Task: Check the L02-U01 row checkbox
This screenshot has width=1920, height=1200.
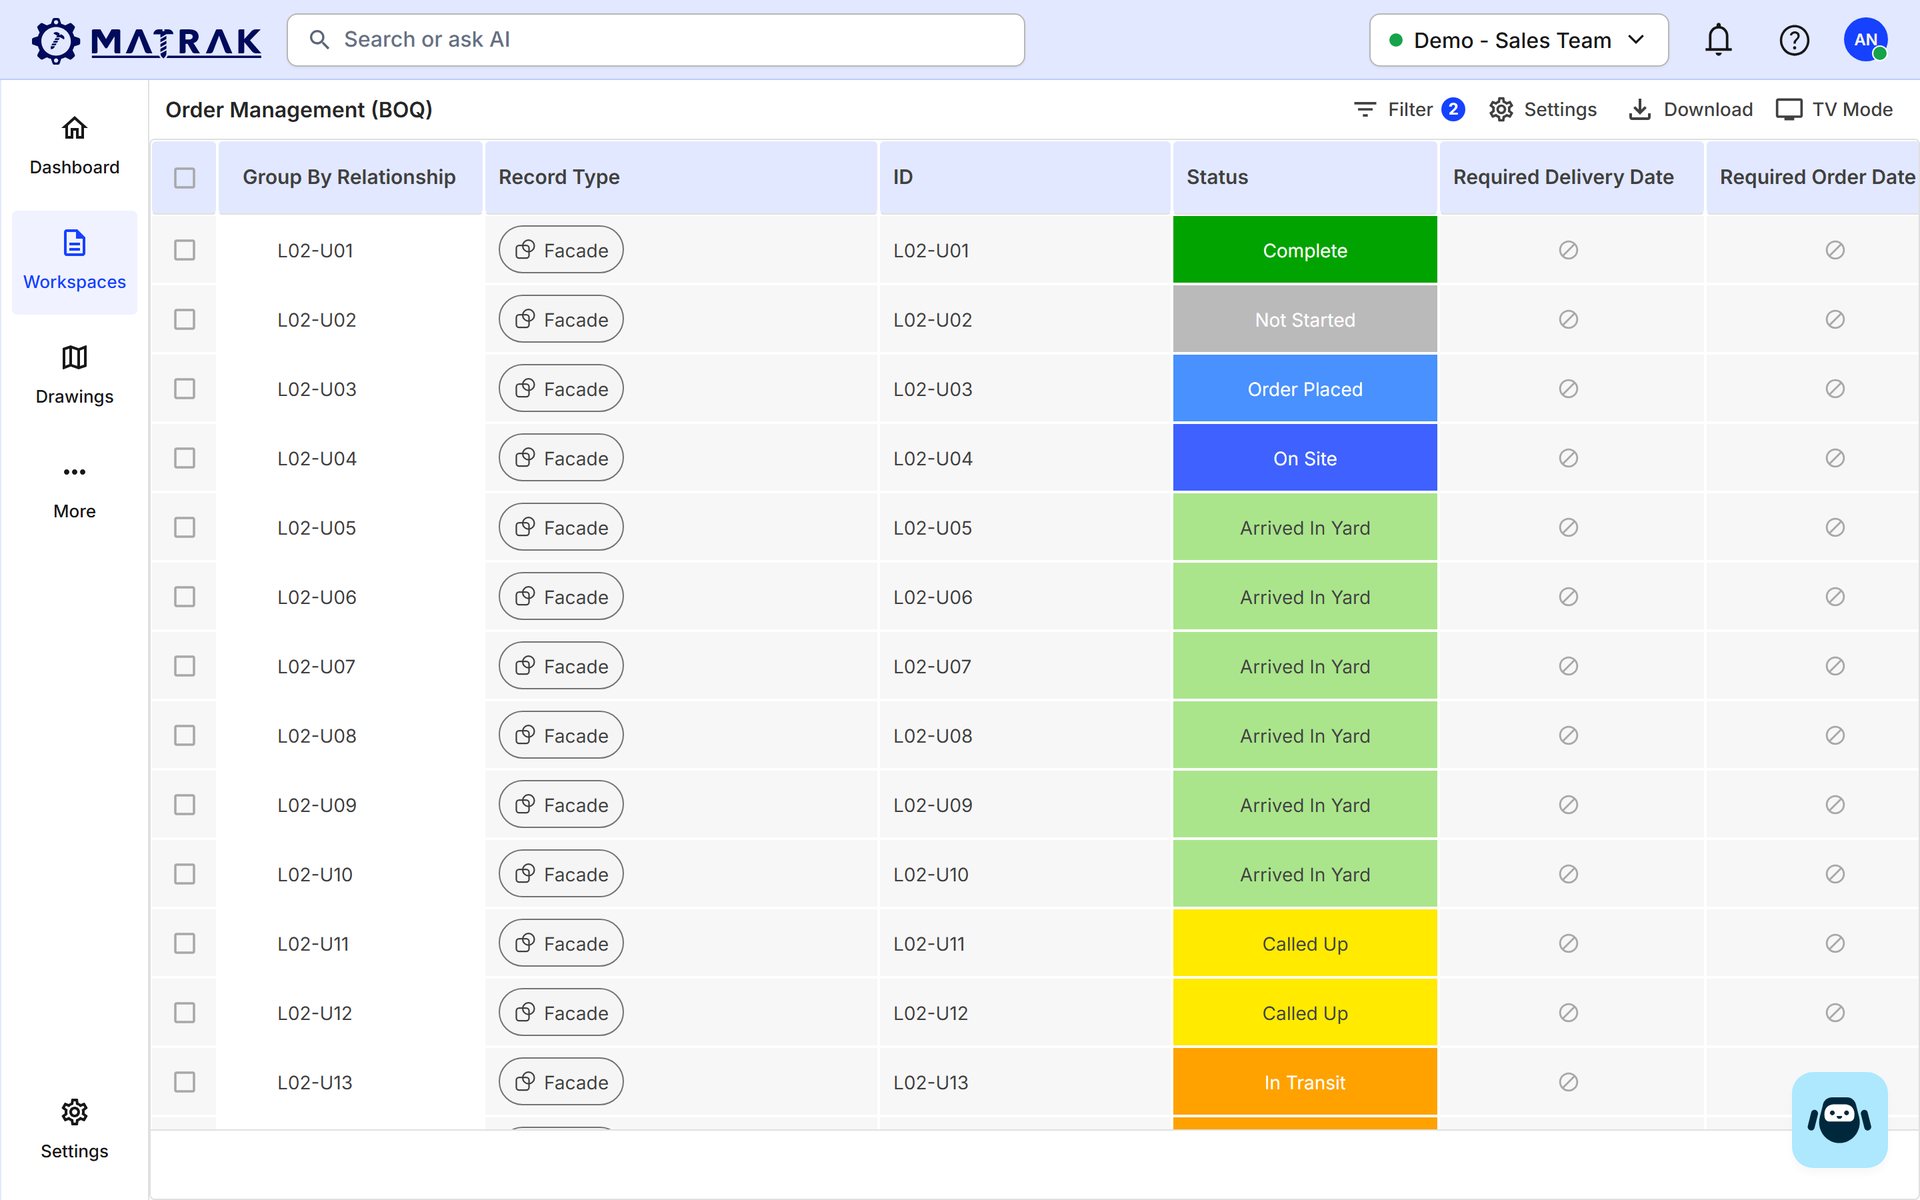Action: (184, 250)
